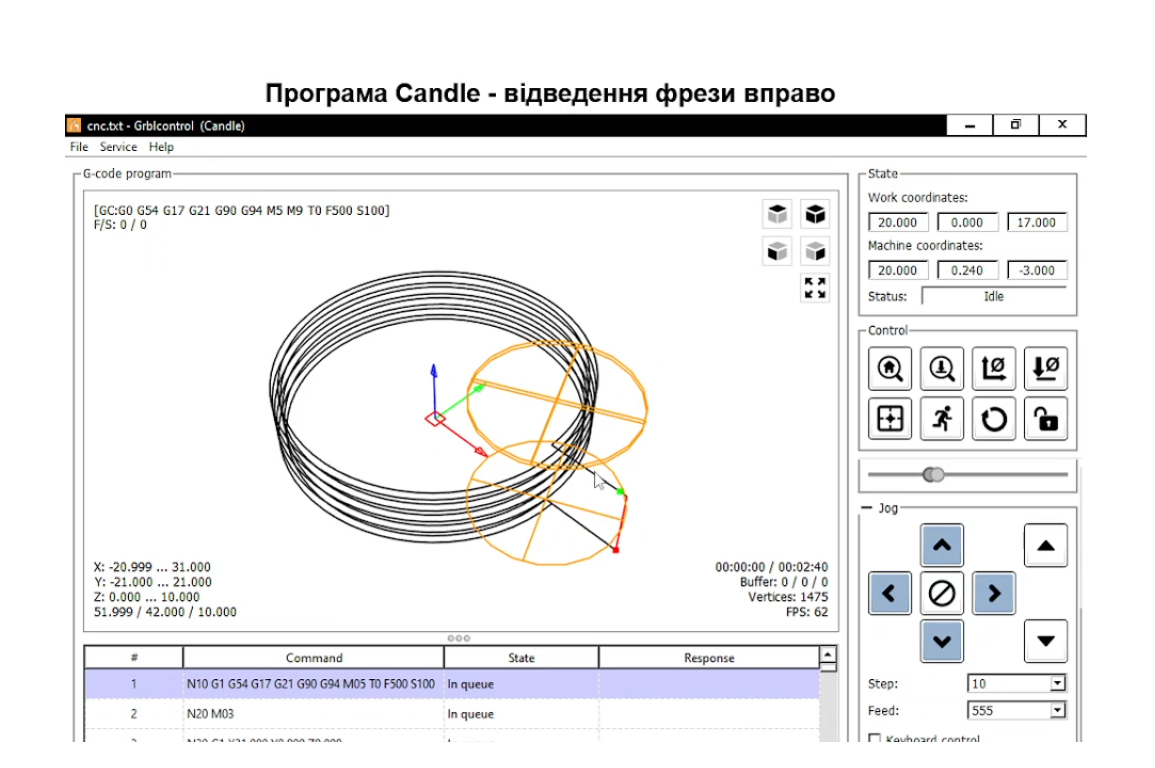The width and height of the screenshot is (1155, 768).
Task: Open the Feed value dropdown
Action: pyautogui.click(x=1057, y=711)
